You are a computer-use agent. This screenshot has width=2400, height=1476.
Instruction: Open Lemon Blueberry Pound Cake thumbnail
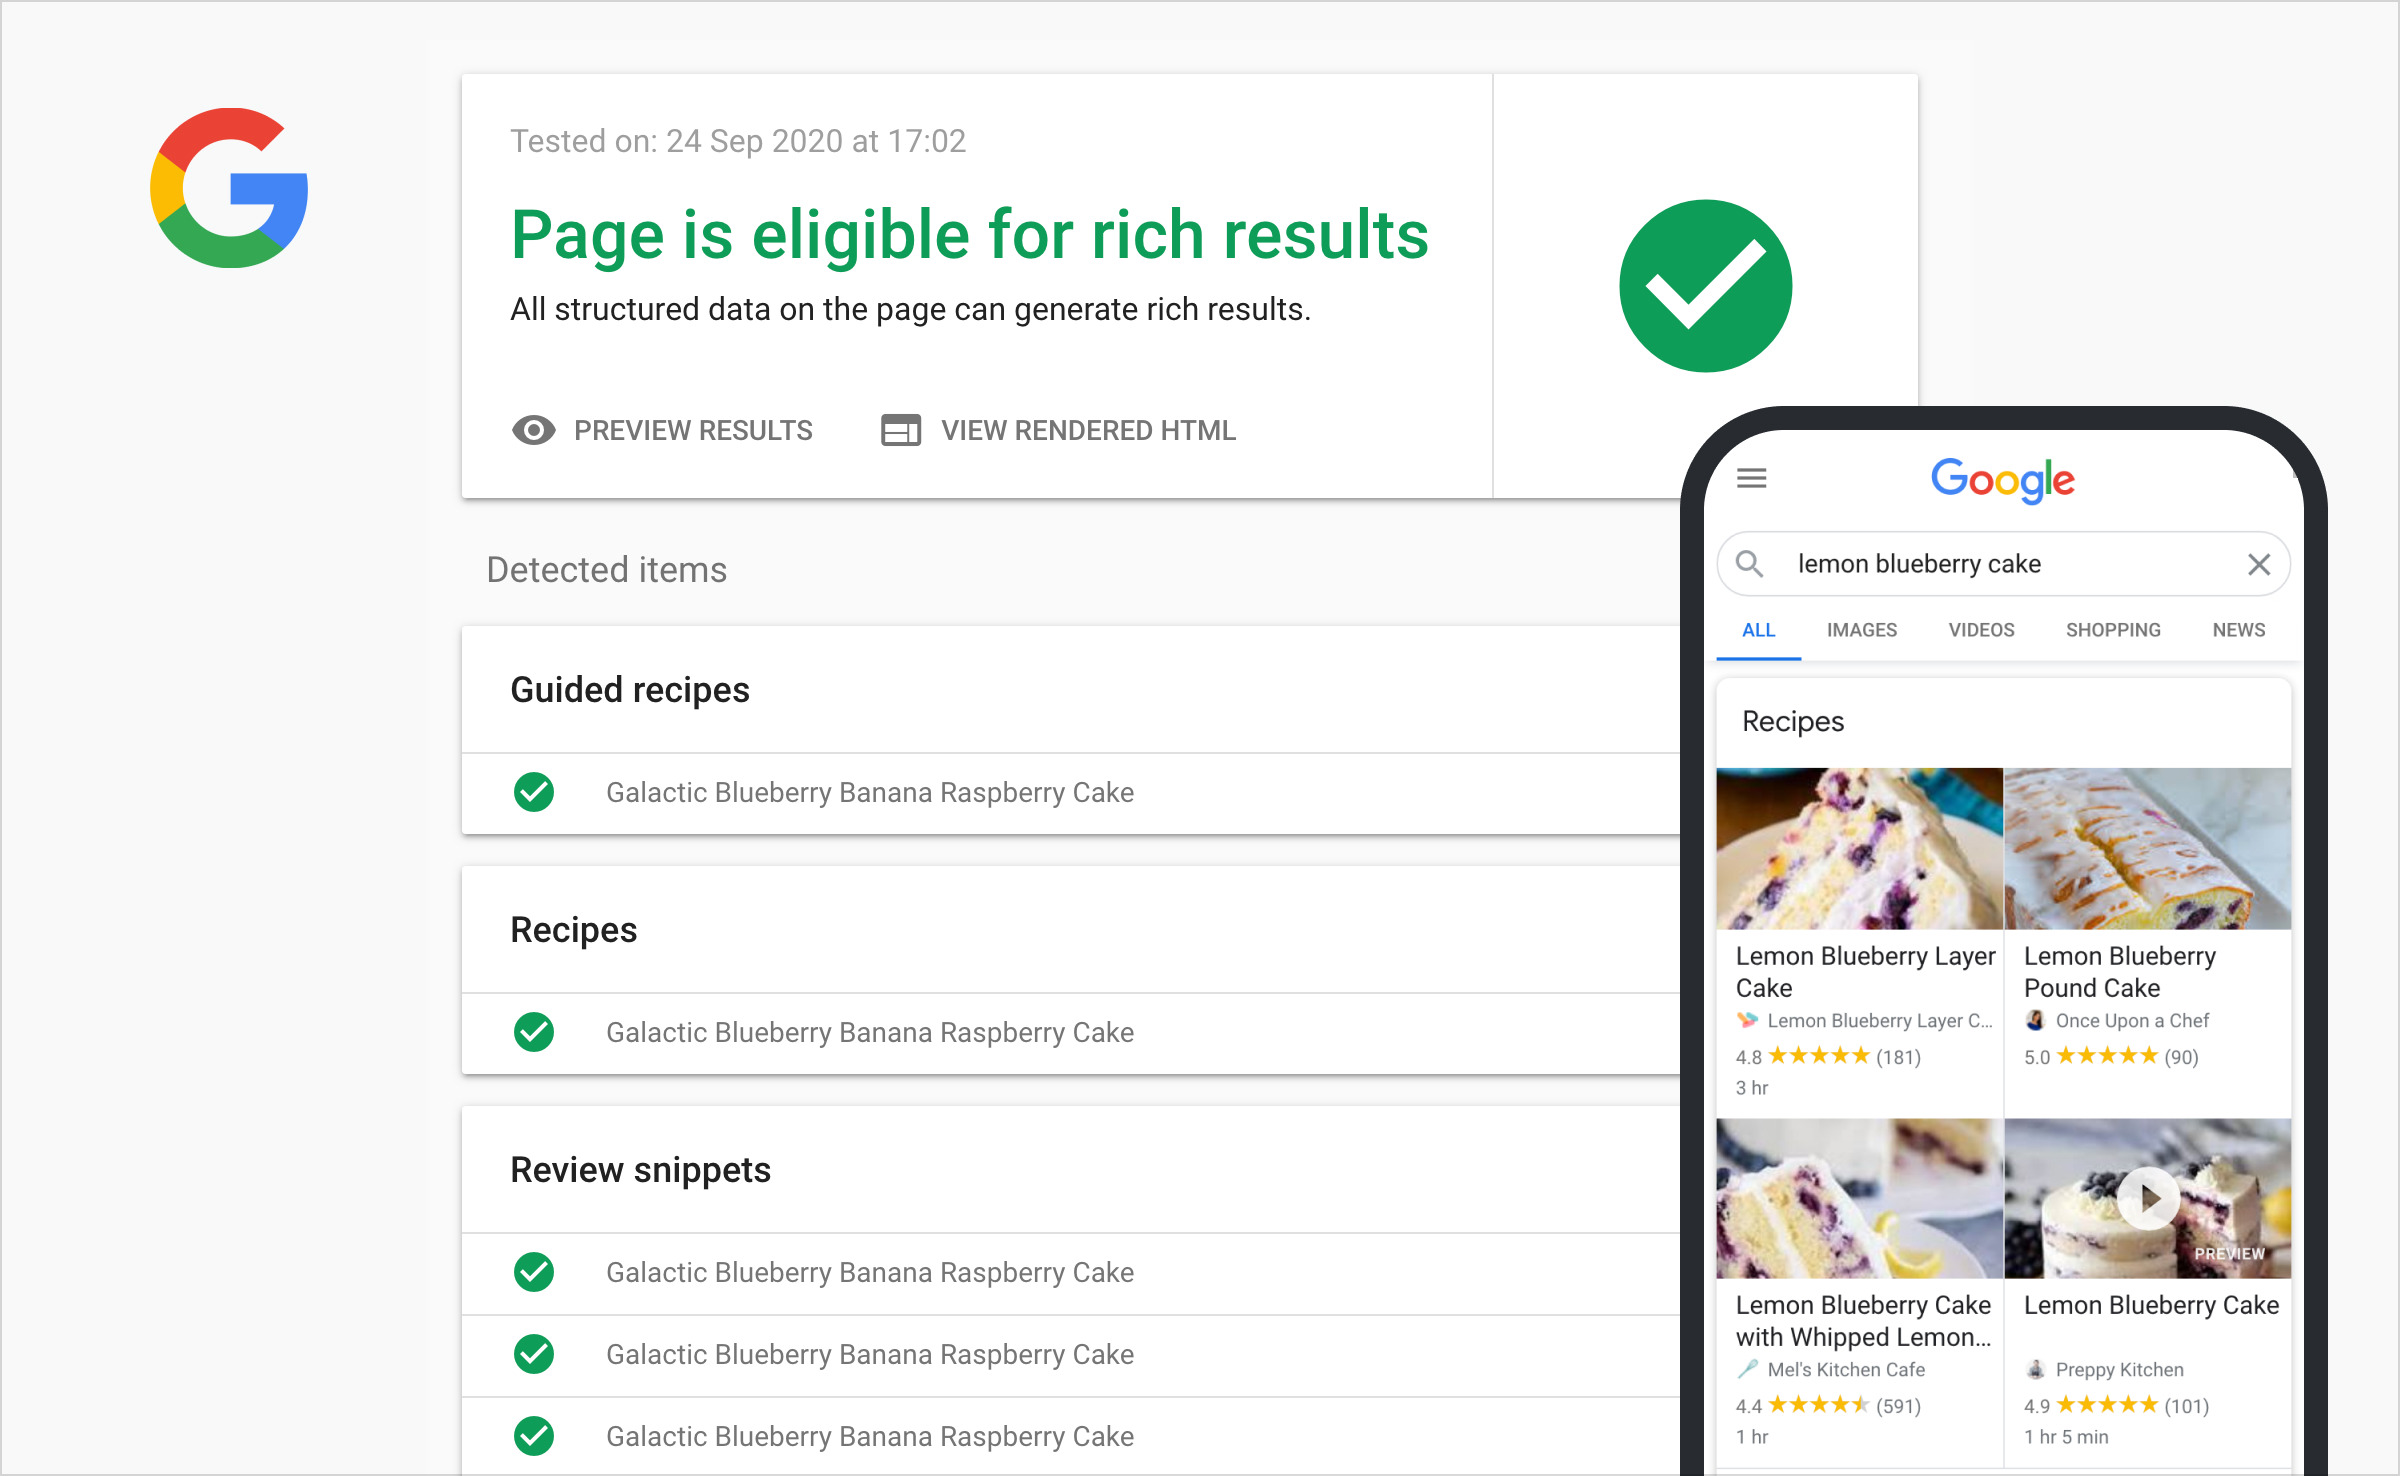(x=2148, y=848)
